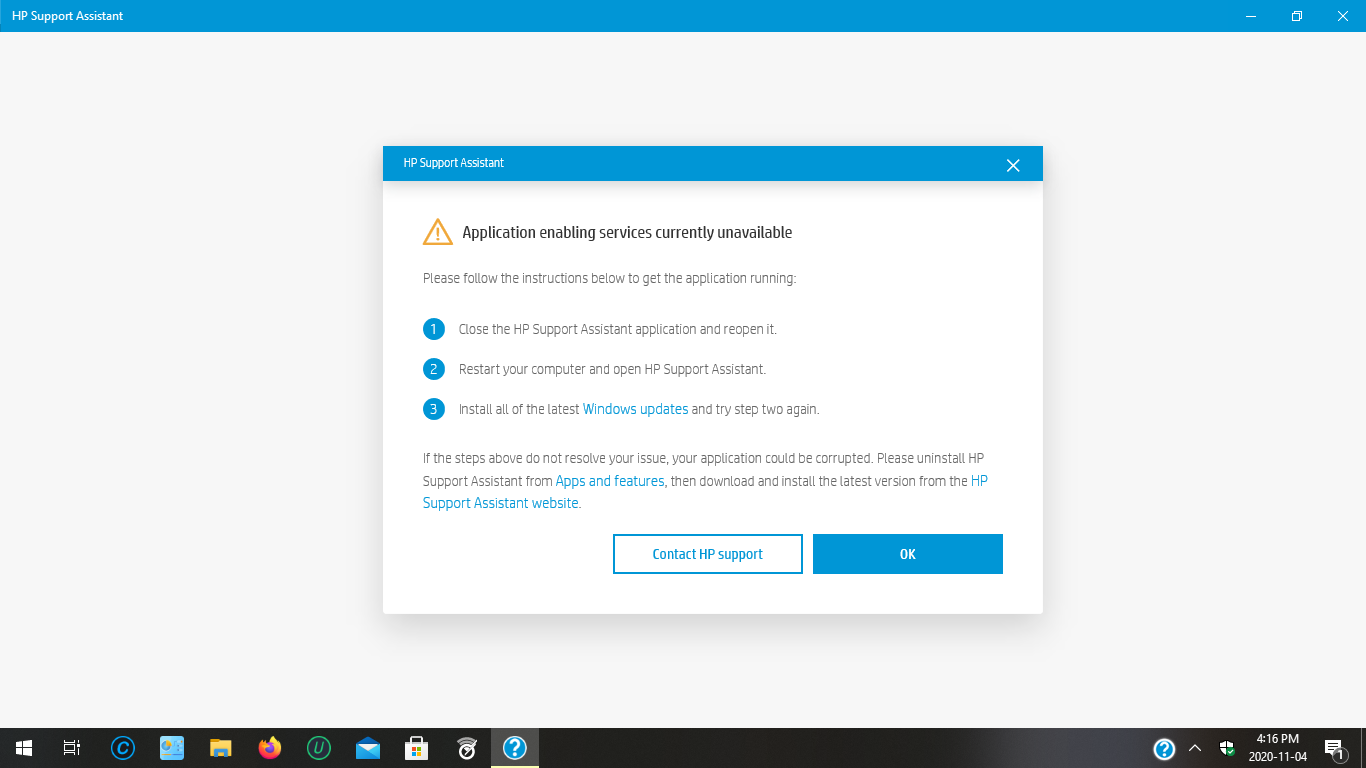Viewport: 1366px width, 768px height.
Task: Open the clock showing 4:16 PM
Action: pos(1277,748)
